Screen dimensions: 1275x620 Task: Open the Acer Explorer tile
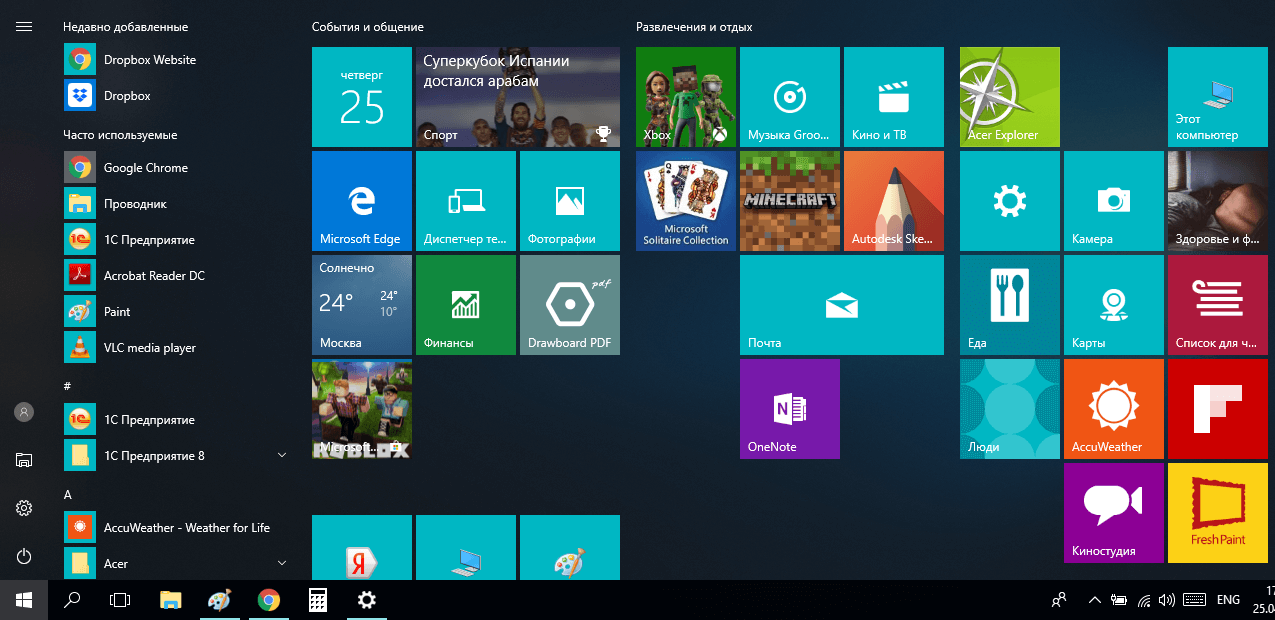(1009, 97)
